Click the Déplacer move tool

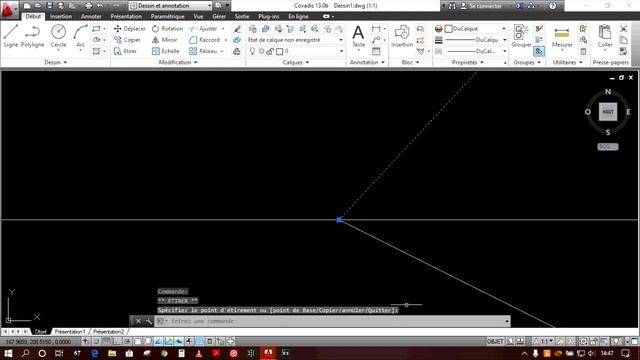tap(129, 29)
